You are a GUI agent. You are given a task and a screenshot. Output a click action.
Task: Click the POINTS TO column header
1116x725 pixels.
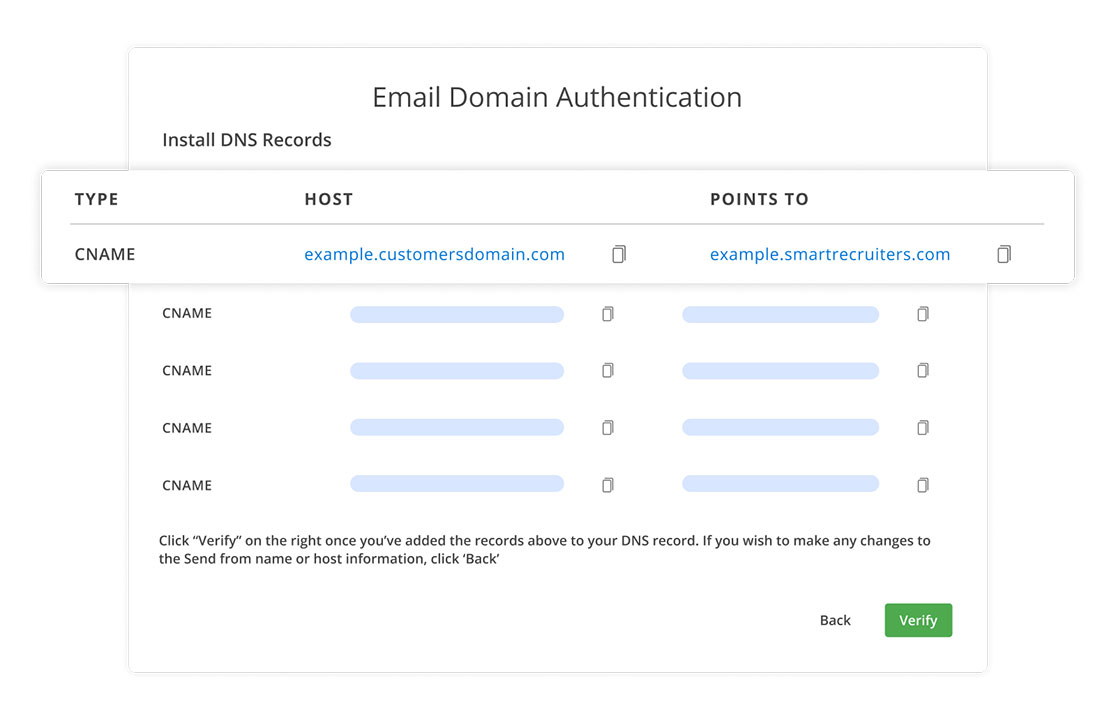pyautogui.click(x=759, y=199)
